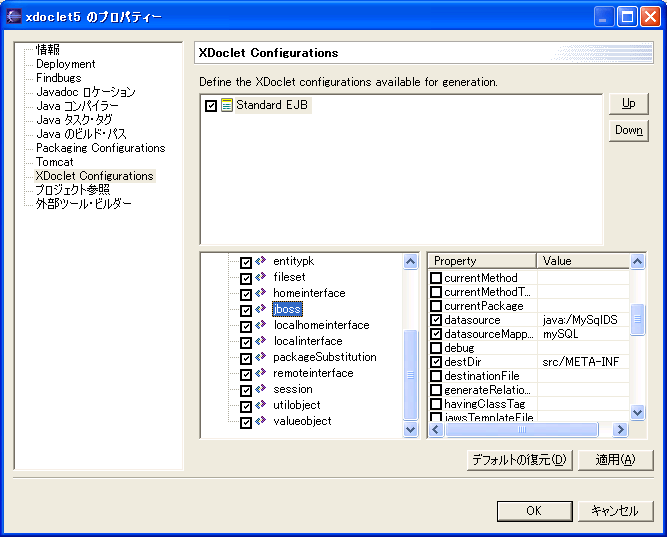This screenshot has width=667, height=537.
Task: Open the Java タスク・タグ page
Action: [74, 120]
